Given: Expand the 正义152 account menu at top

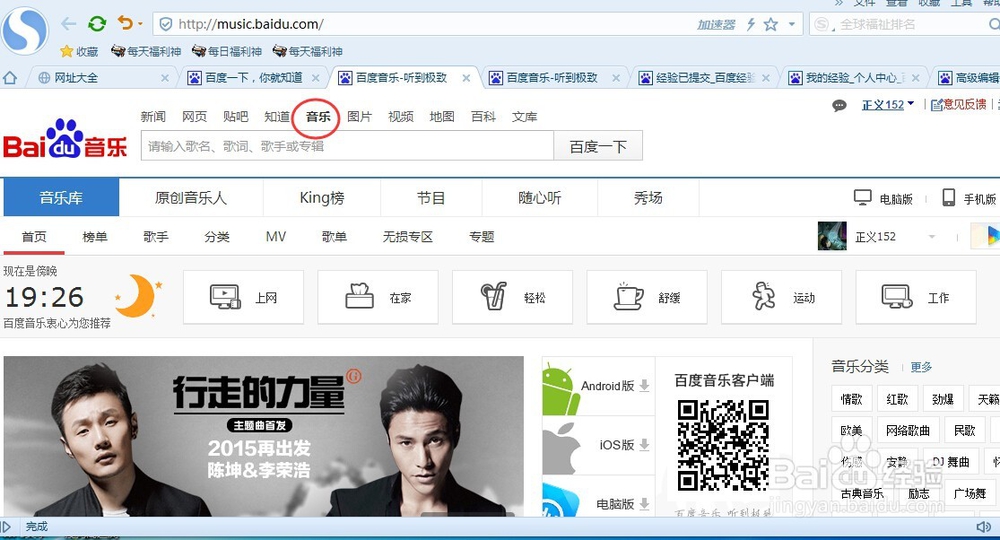Looking at the screenshot, I should click(x=888, y=105).
